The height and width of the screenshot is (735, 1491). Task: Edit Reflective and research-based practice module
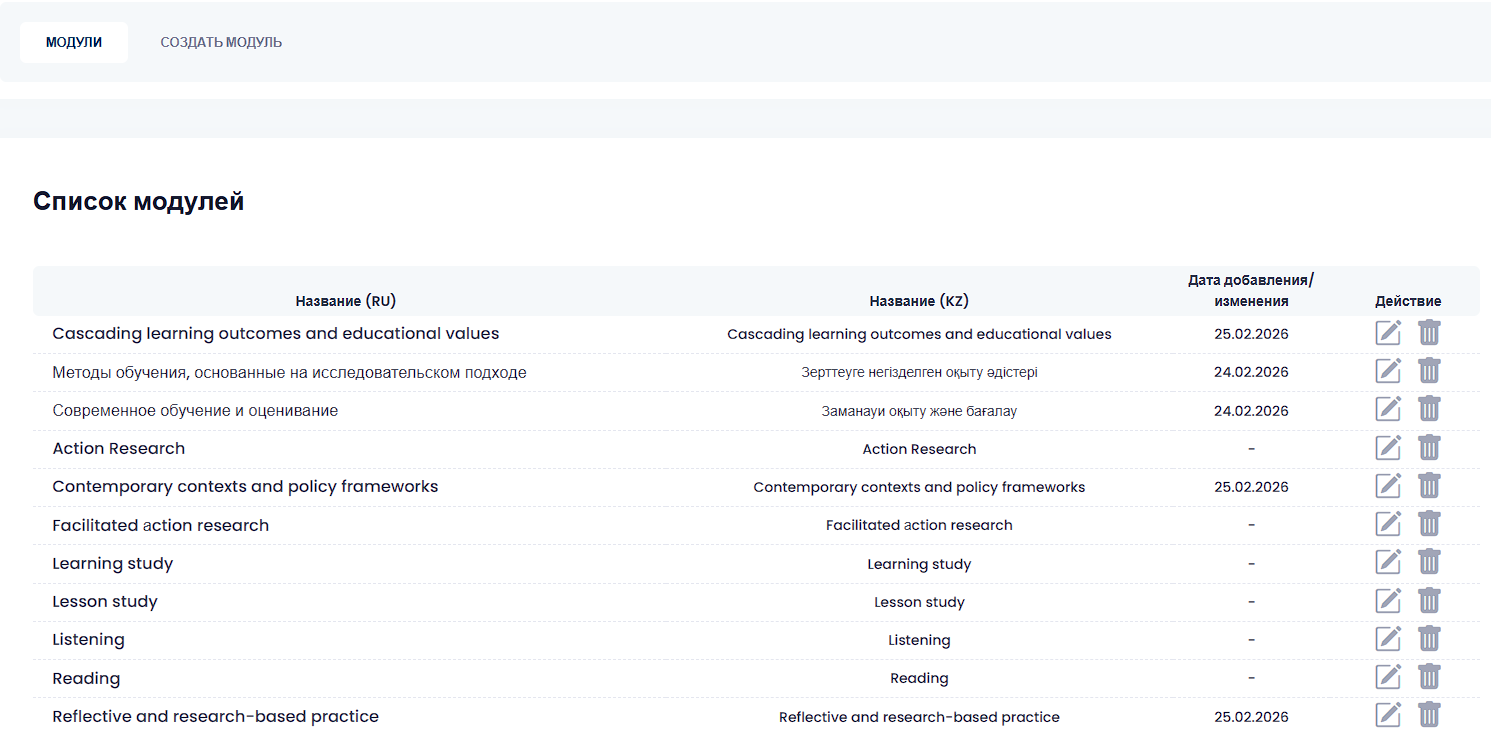tap(1388, 715)
